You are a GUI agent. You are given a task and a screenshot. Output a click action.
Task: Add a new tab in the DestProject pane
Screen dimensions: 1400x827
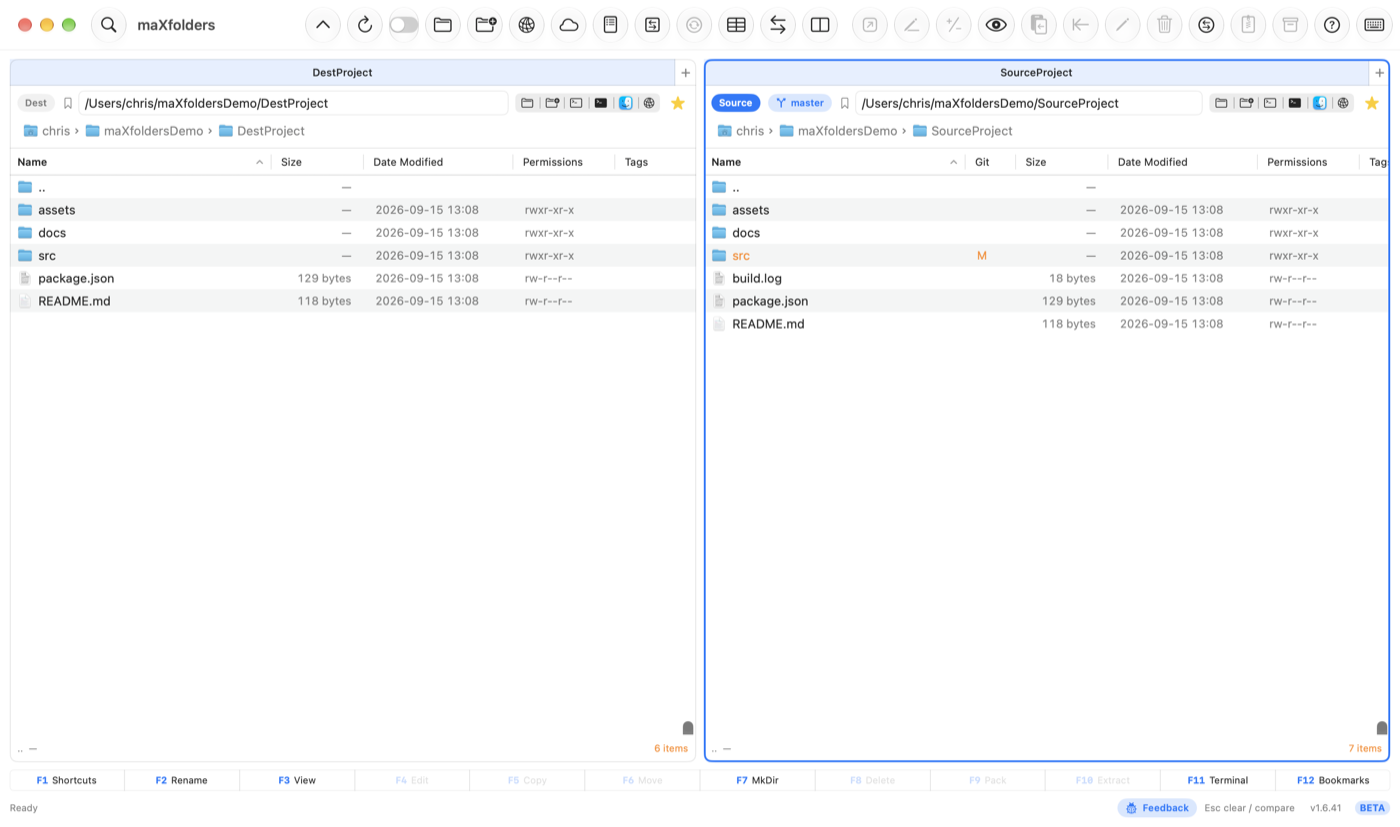point(685,73)
